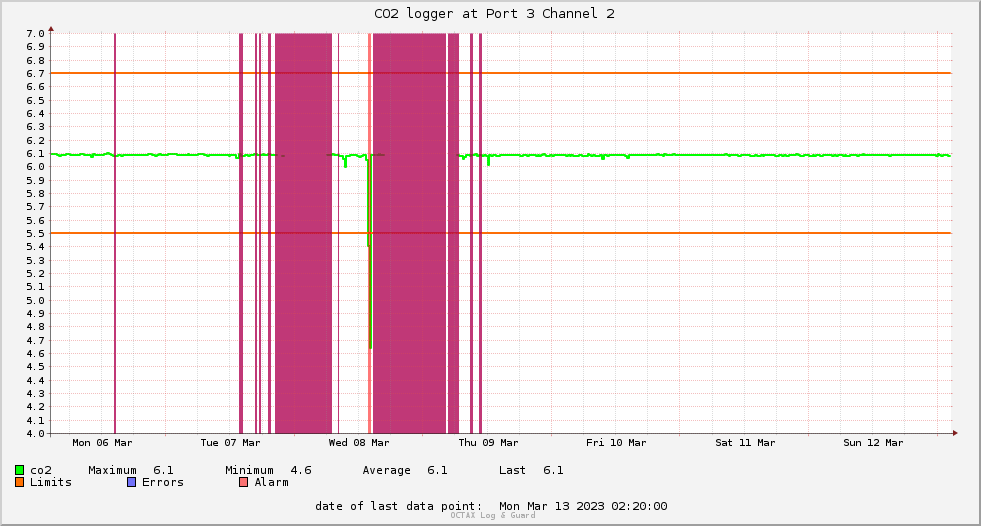Click the 'Sat 11 Mar' axis label
Viewport: 981px width, 526px height.
coord(745,443)
